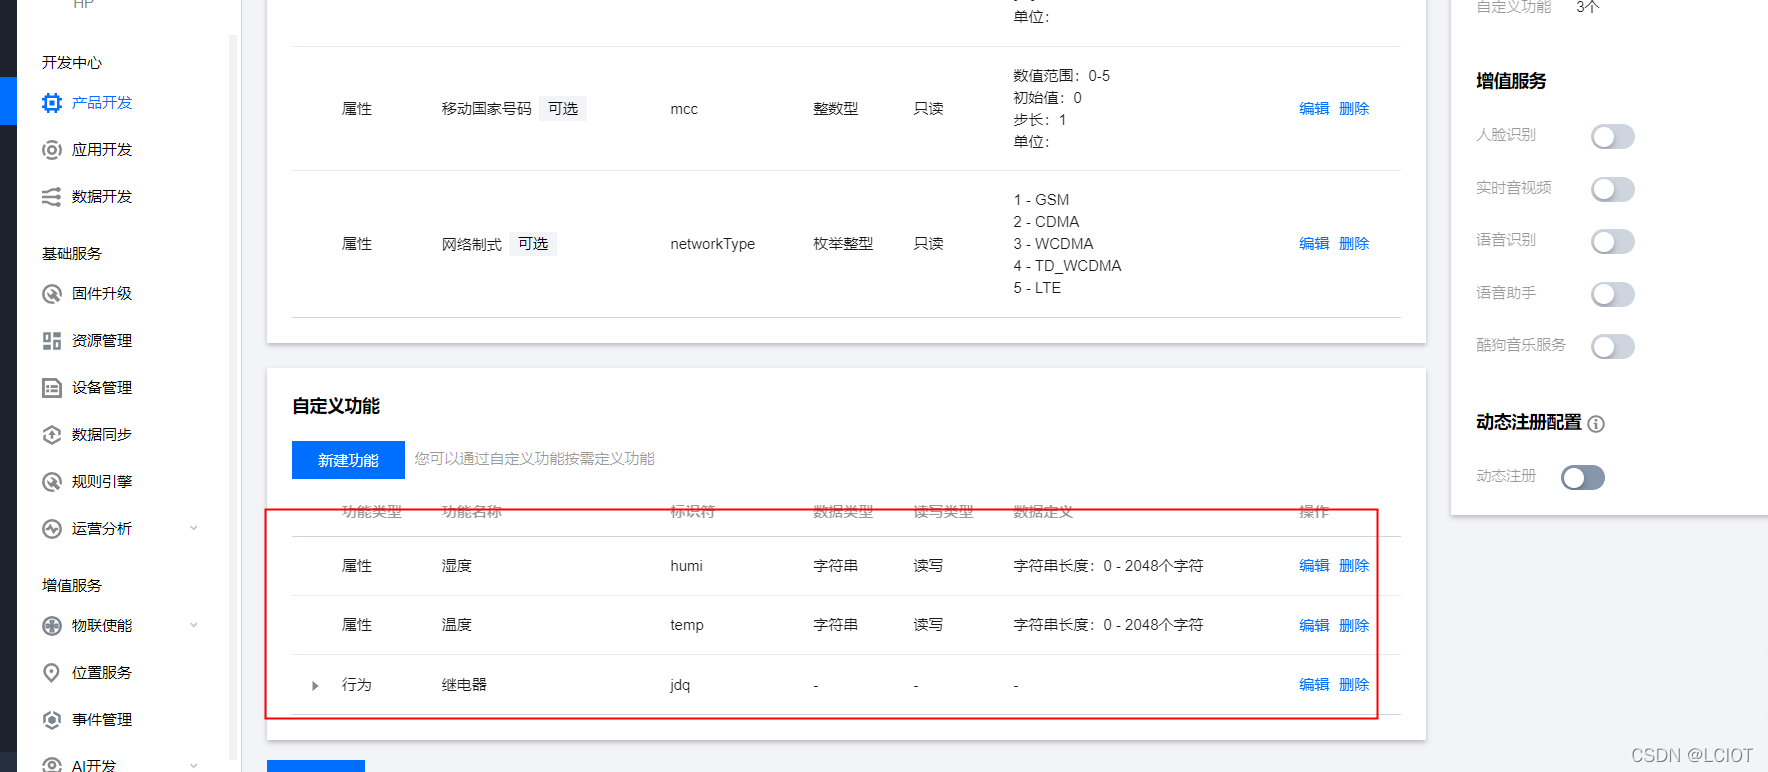Click the 固件升级 icon
This screenshot has height=772, width=1768.
coord(52,294)
